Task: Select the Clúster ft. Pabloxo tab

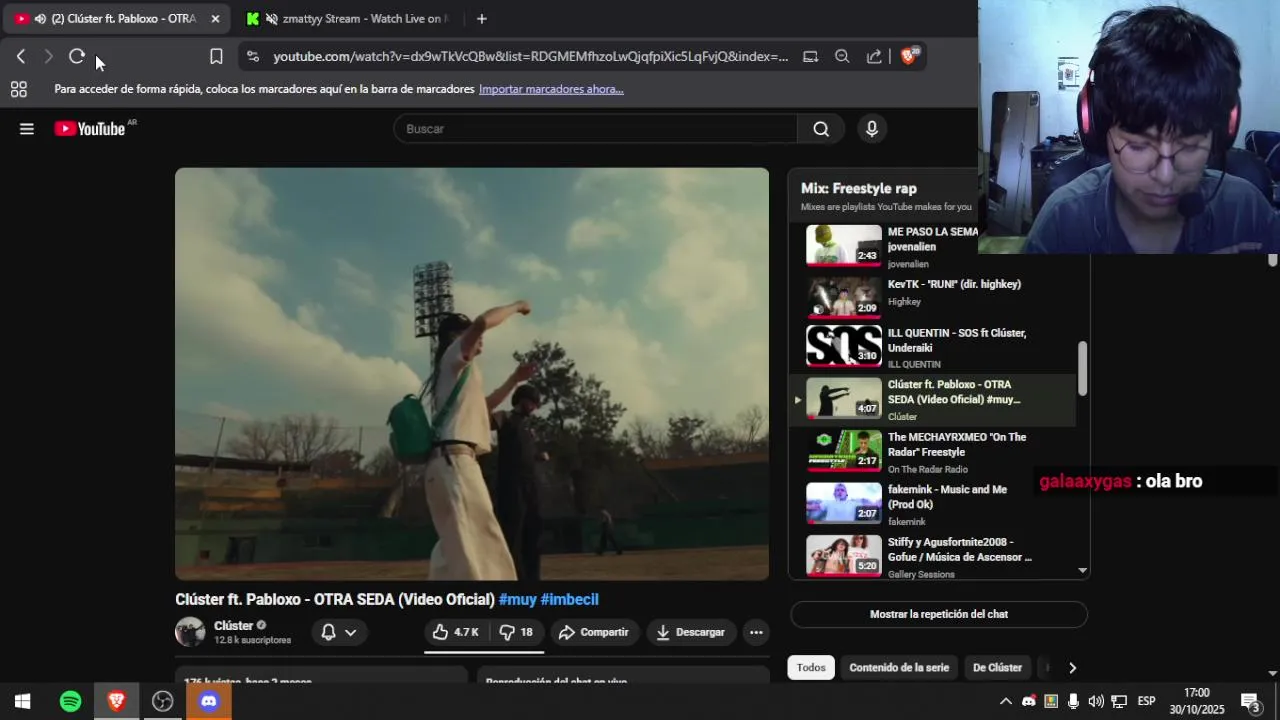Action: pos(118,19)
